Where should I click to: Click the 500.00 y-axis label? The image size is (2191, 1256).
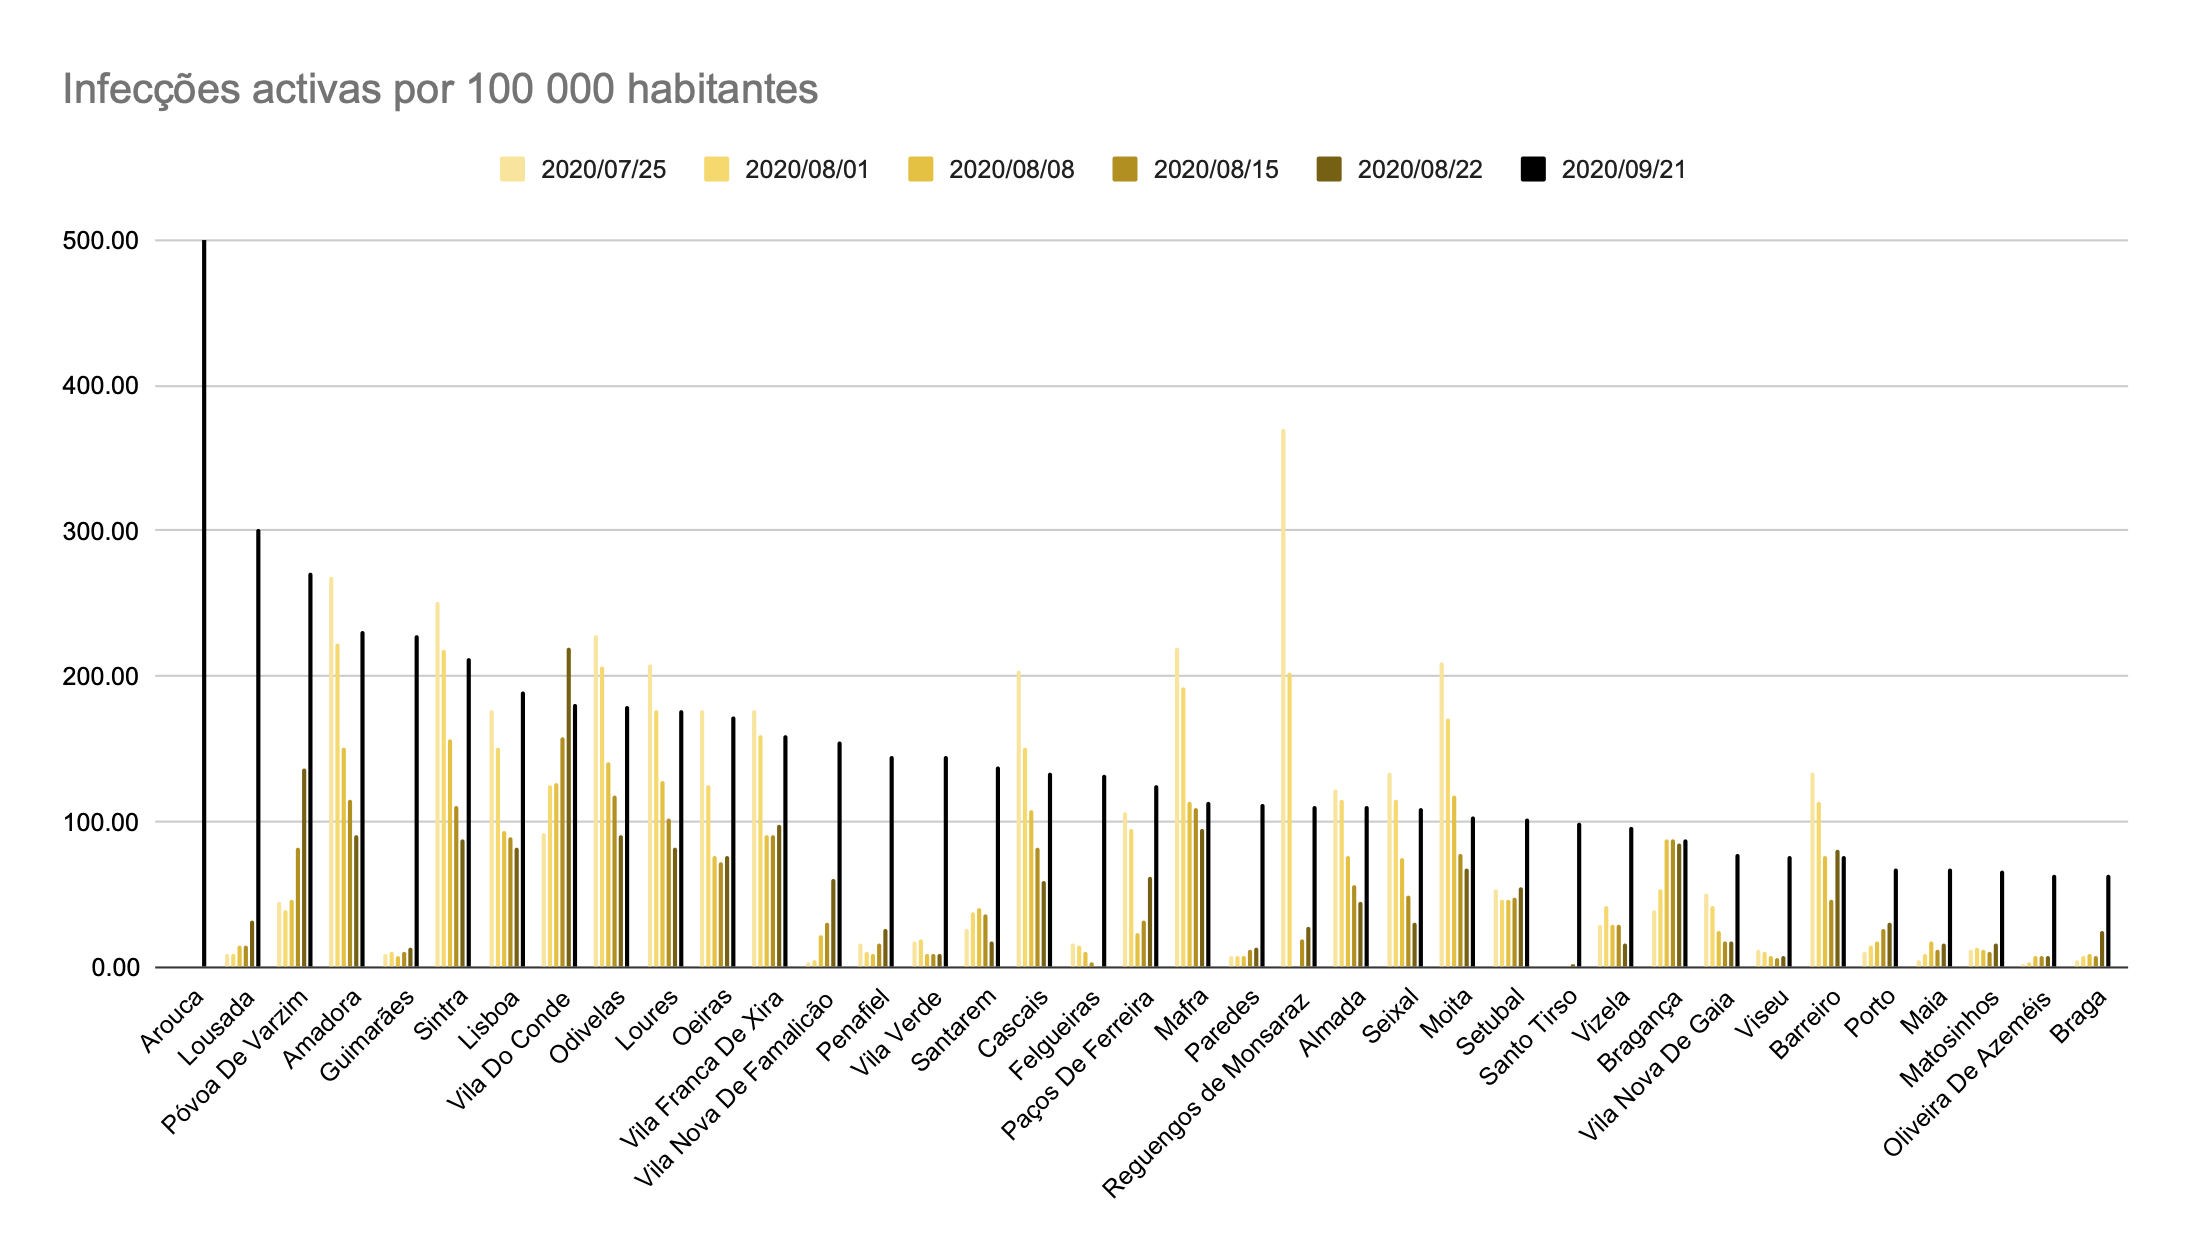pos(100,241)
